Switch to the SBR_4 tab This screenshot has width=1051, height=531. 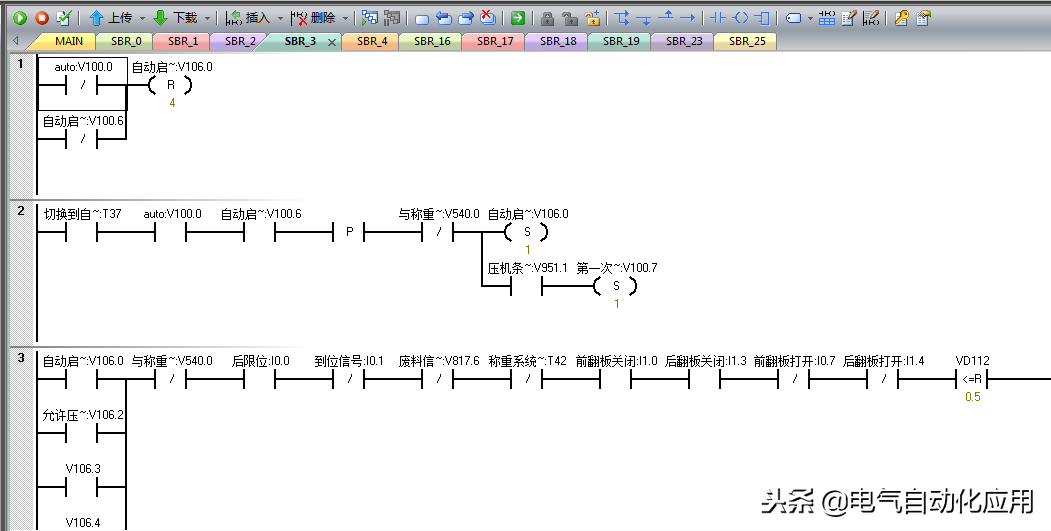(372, 42)
